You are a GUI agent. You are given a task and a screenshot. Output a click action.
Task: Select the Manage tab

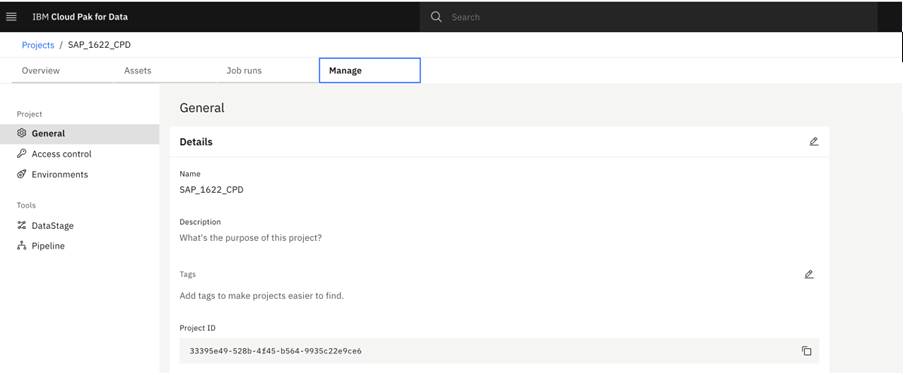[370, 70]
